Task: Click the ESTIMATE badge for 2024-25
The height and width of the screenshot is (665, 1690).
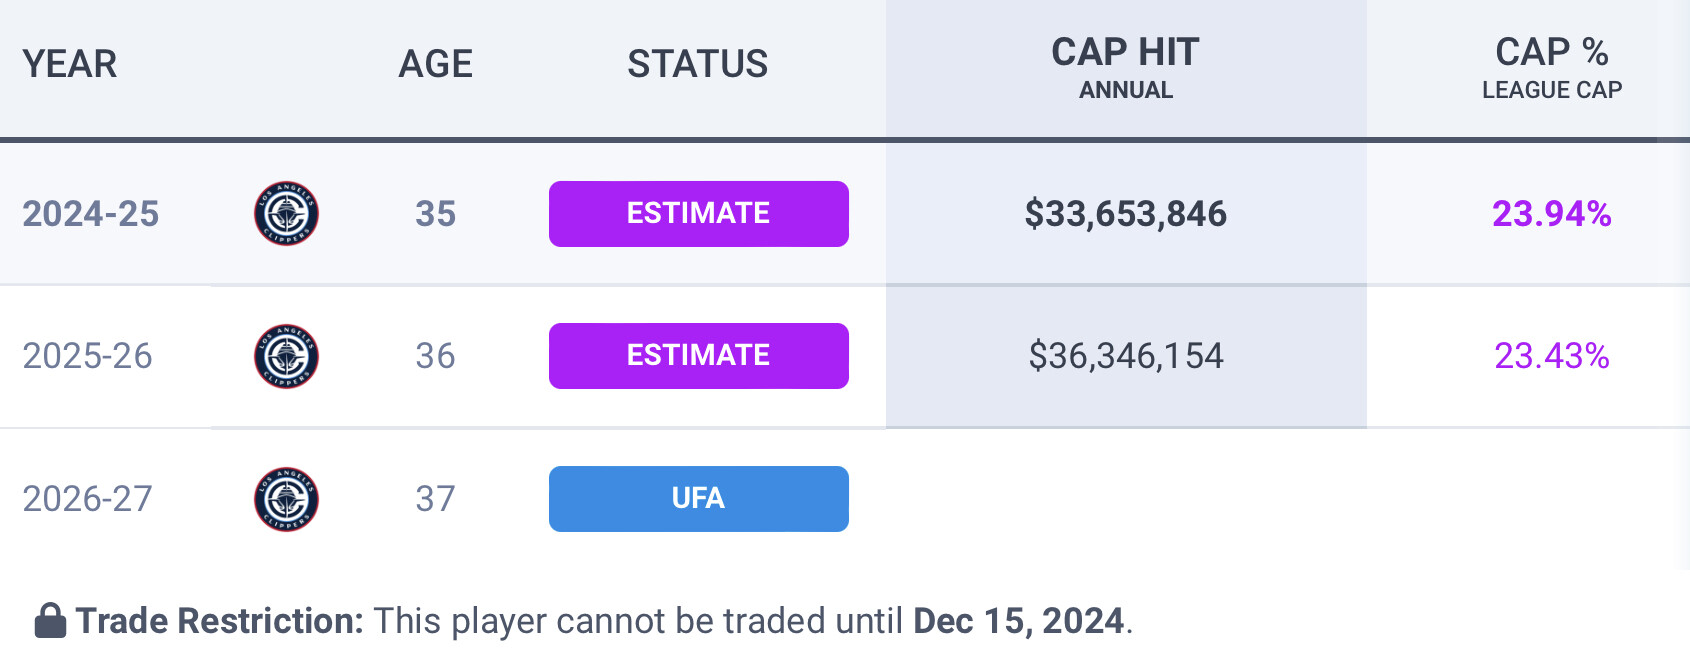Action: [x=698, y=214]
